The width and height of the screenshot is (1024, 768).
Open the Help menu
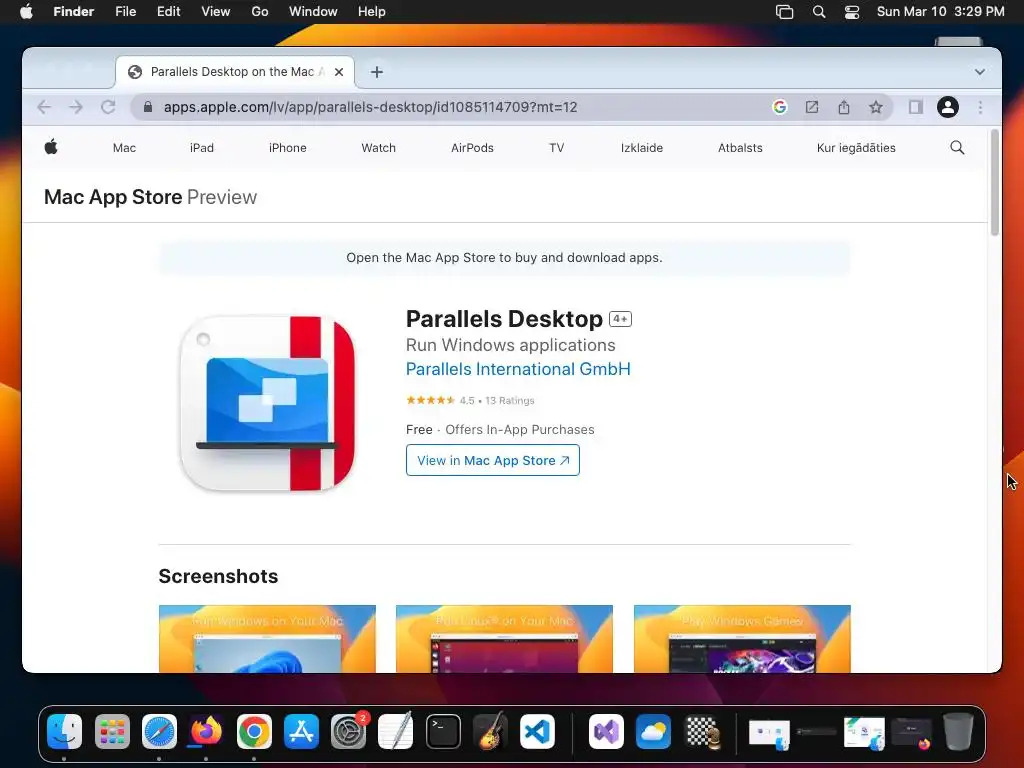click(372, 11)
